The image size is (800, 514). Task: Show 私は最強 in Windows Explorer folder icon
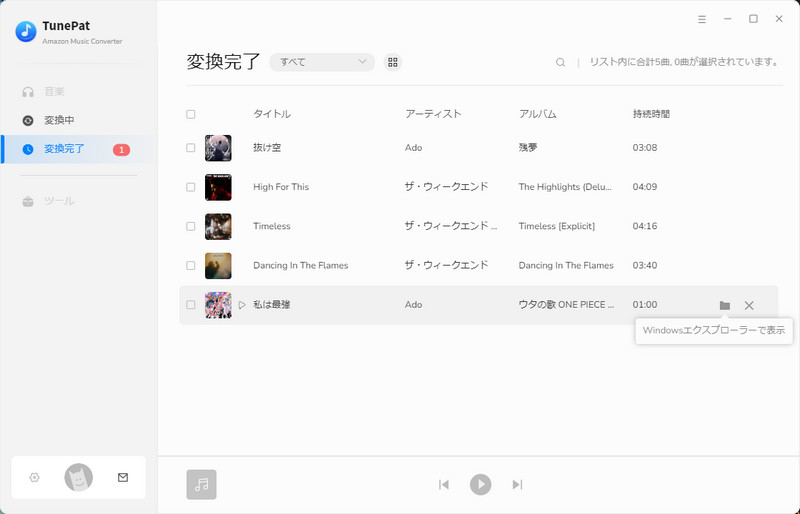click(x=724, y=305)
